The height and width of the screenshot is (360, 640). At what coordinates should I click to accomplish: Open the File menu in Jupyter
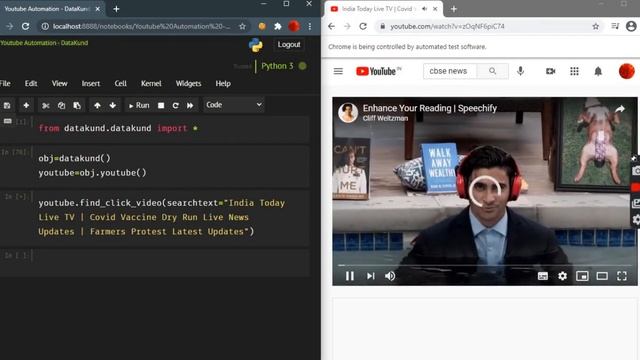[x=5, y=83]
